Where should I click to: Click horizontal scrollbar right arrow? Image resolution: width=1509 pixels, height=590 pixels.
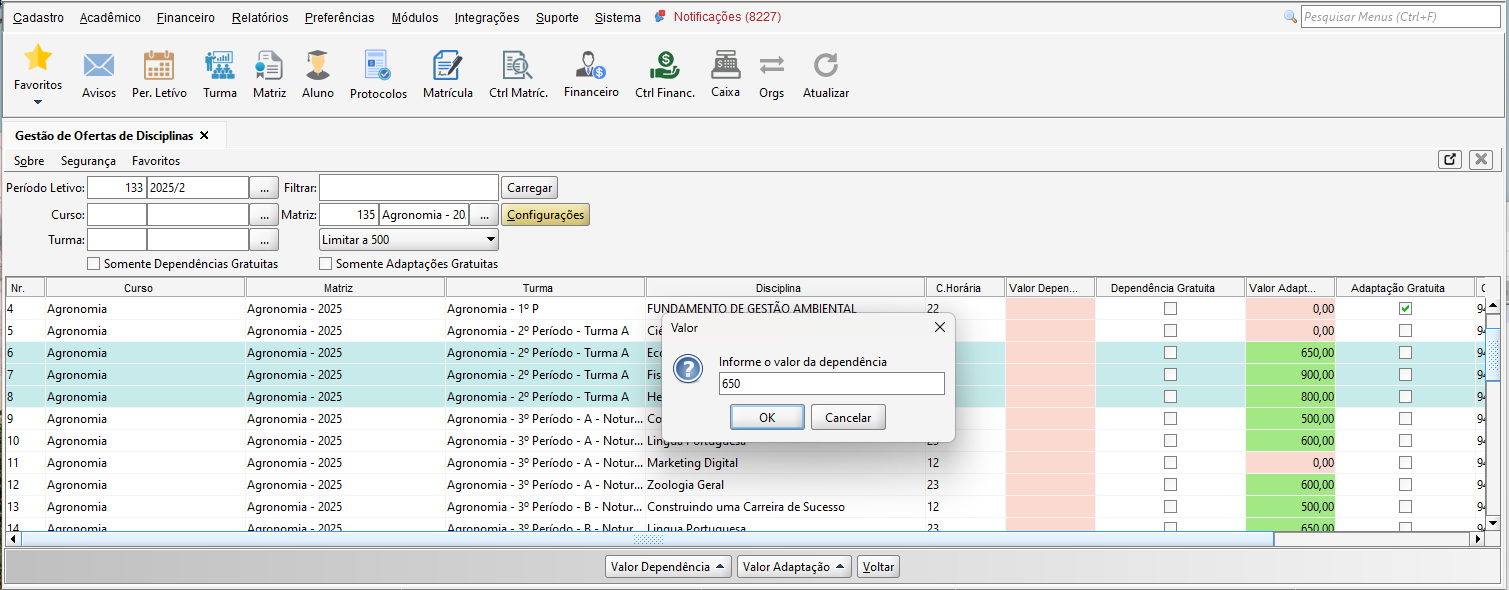(x=1478, y=539)
